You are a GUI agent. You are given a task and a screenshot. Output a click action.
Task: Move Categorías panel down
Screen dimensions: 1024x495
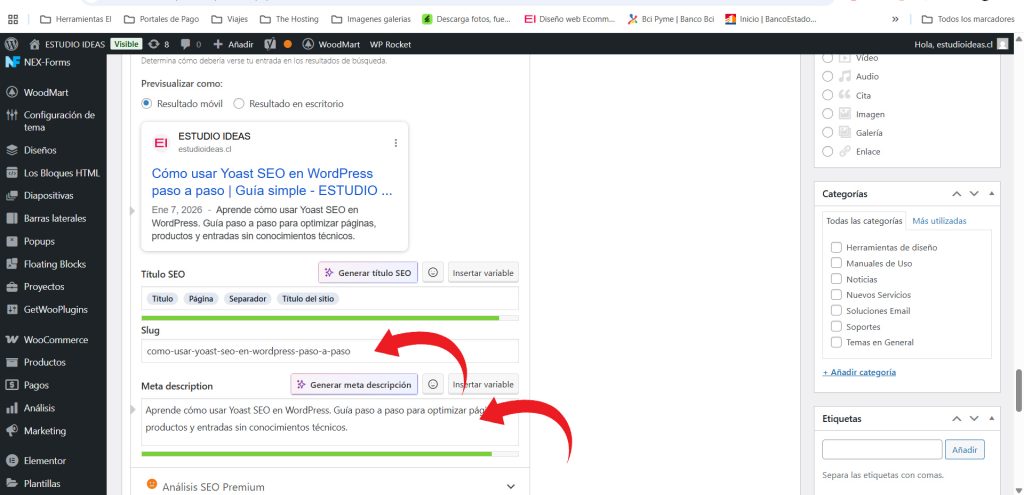[974, 194]
